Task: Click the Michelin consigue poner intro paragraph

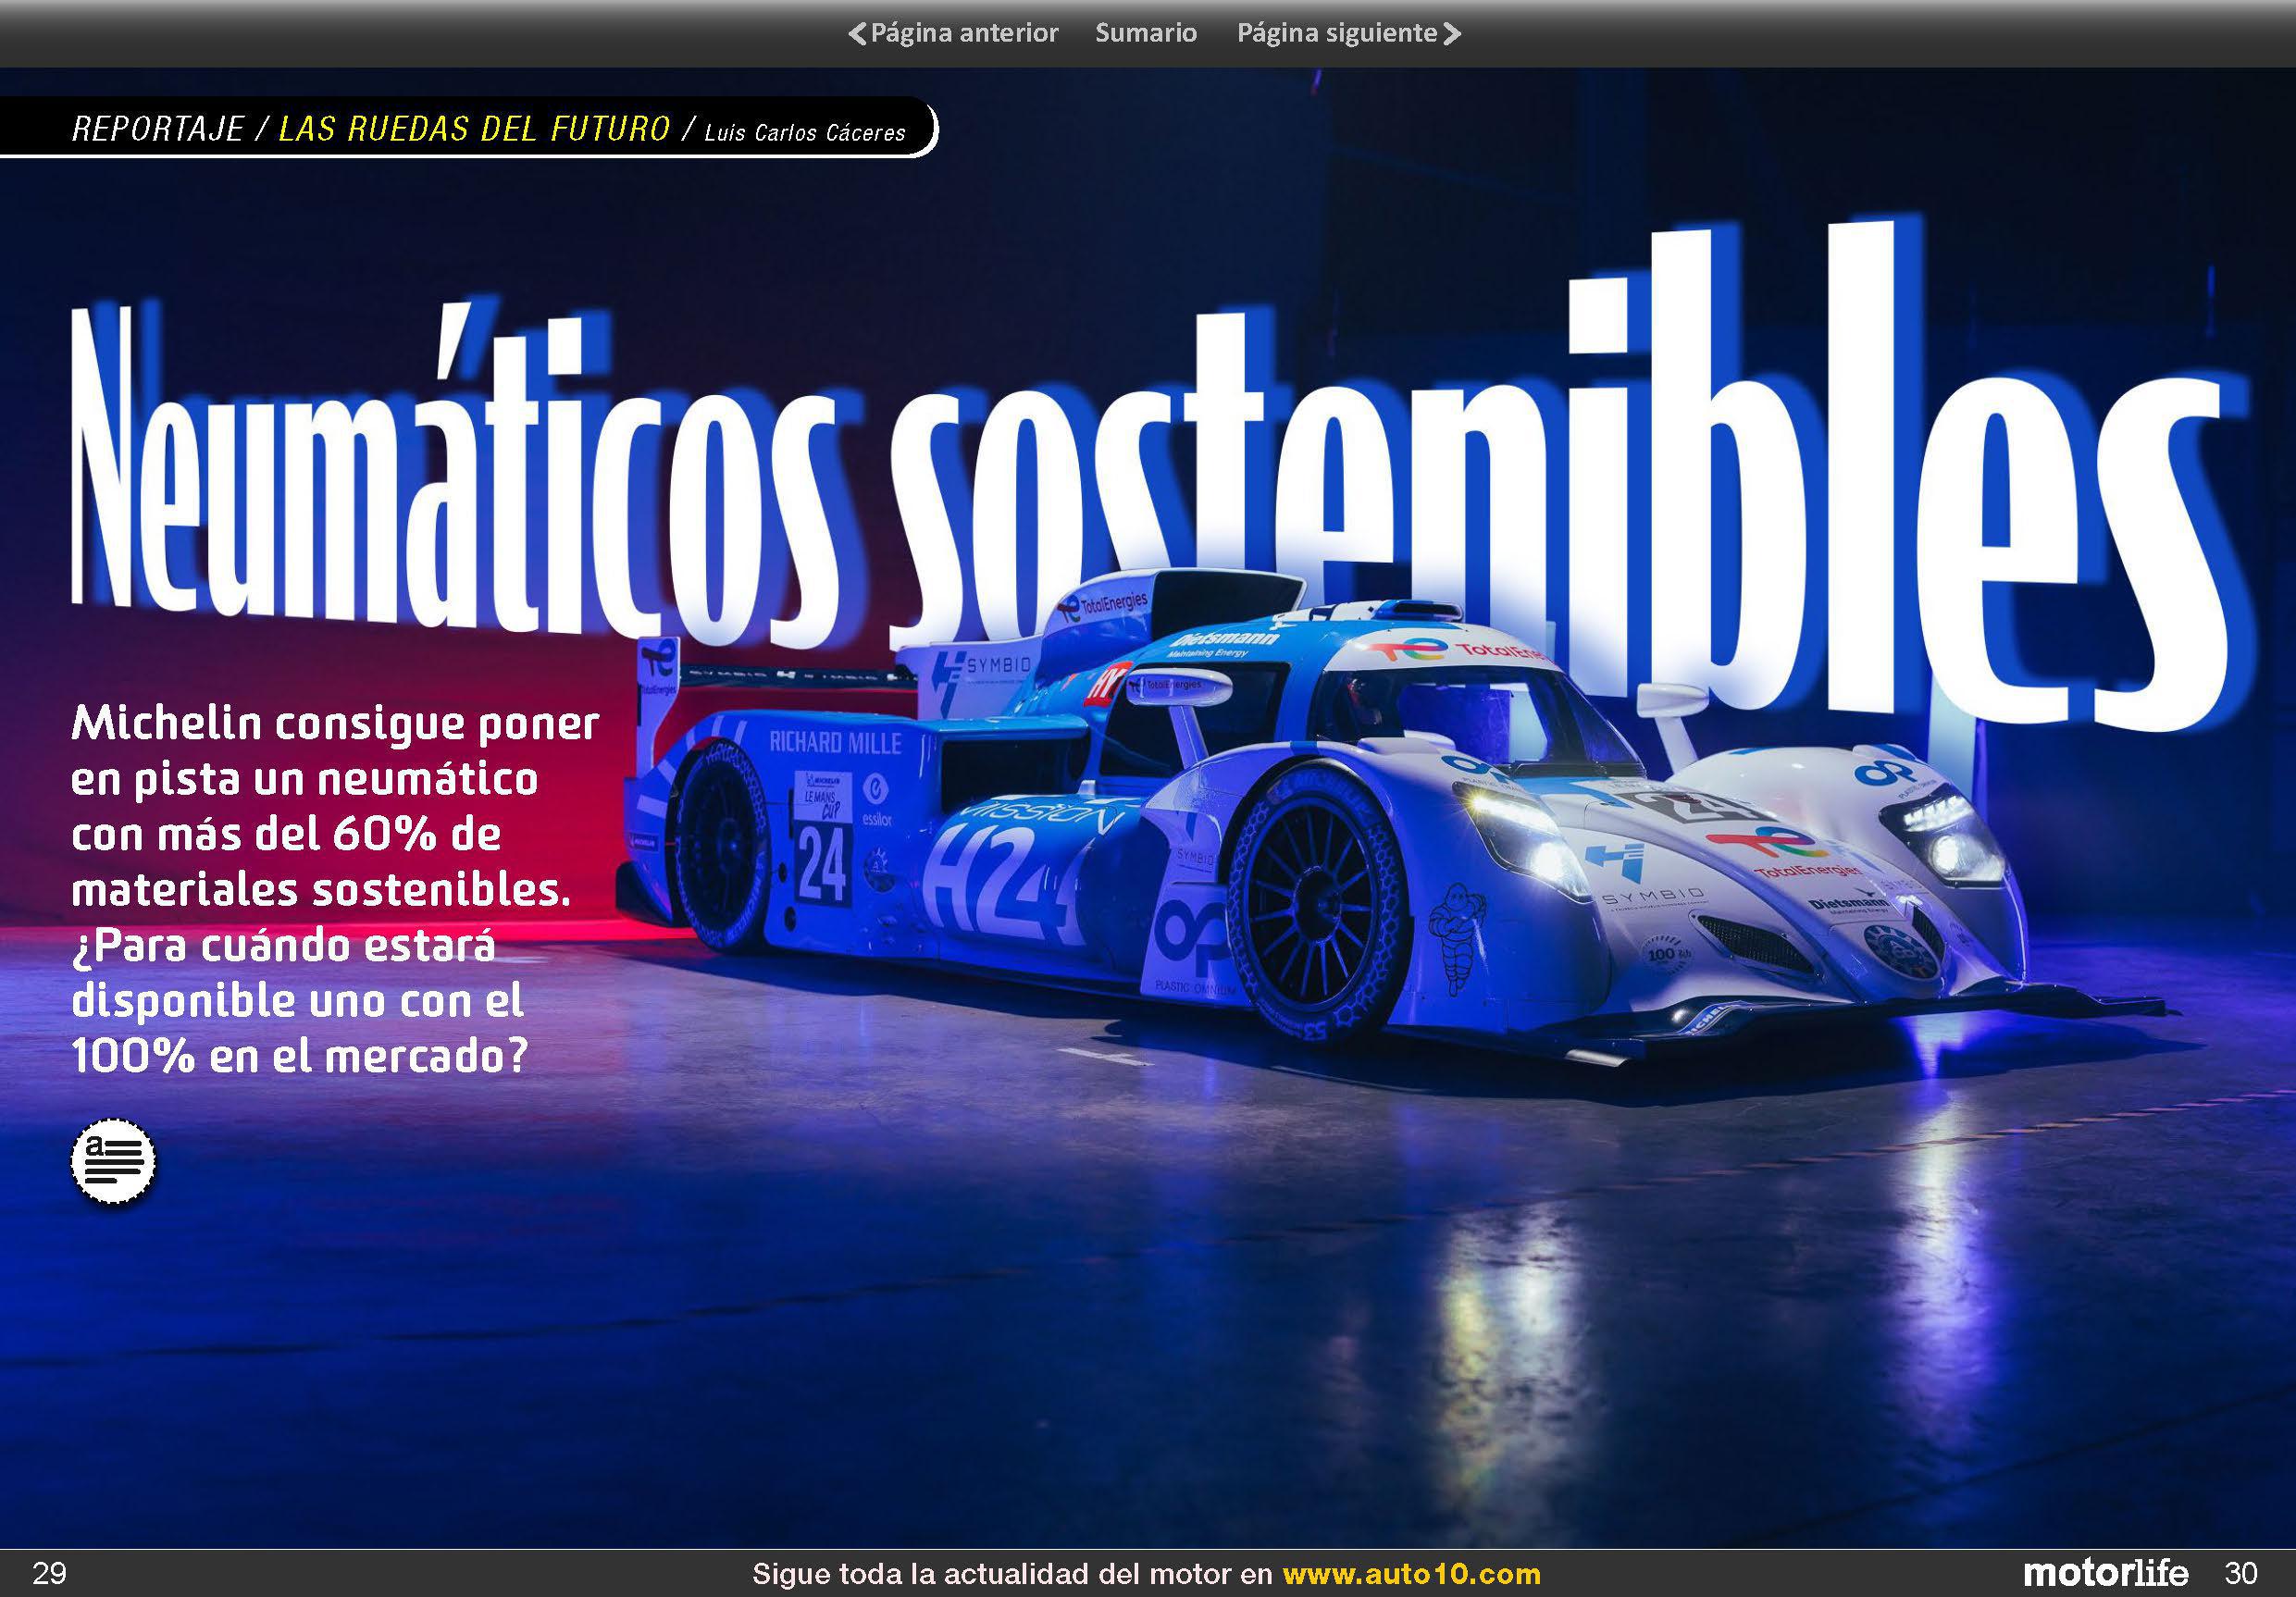Action: (x=335, y=889)
